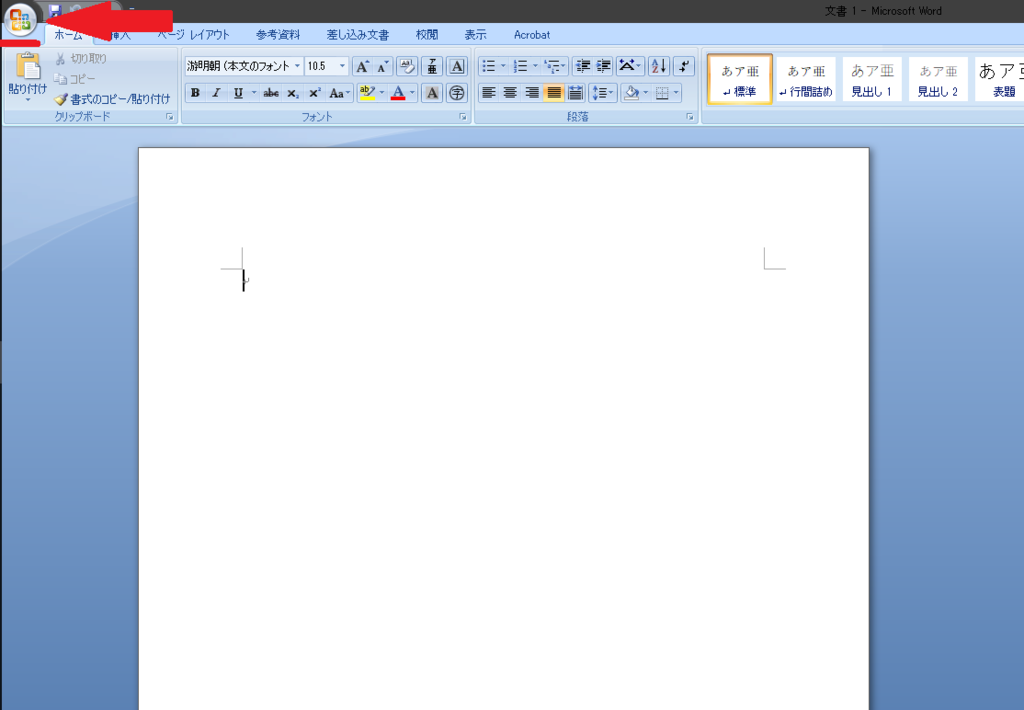This screenshot has height=710, width=1024.
Task: Open the 段落 group dialog launcher
Action: click(x=690, y=117)
